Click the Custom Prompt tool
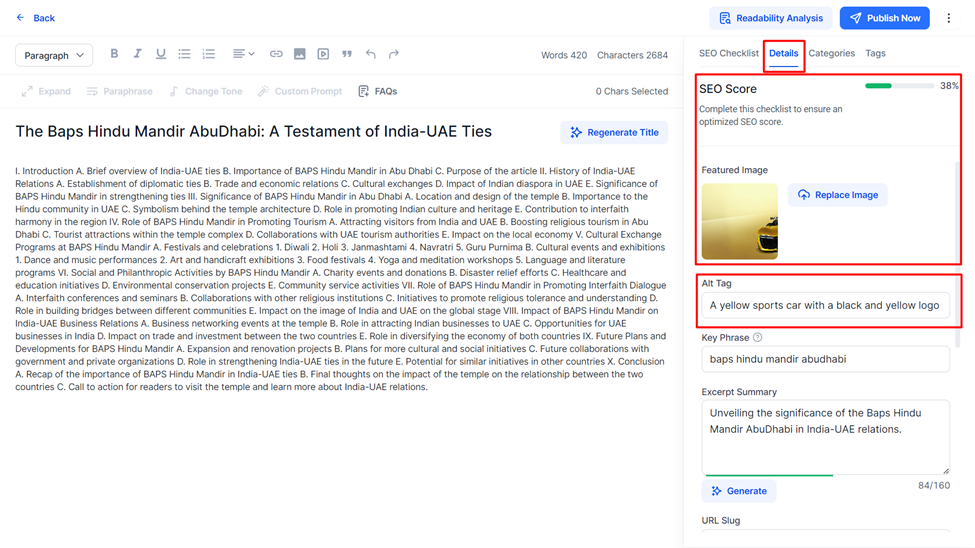 pyautogui.click(x=300, y=91)
